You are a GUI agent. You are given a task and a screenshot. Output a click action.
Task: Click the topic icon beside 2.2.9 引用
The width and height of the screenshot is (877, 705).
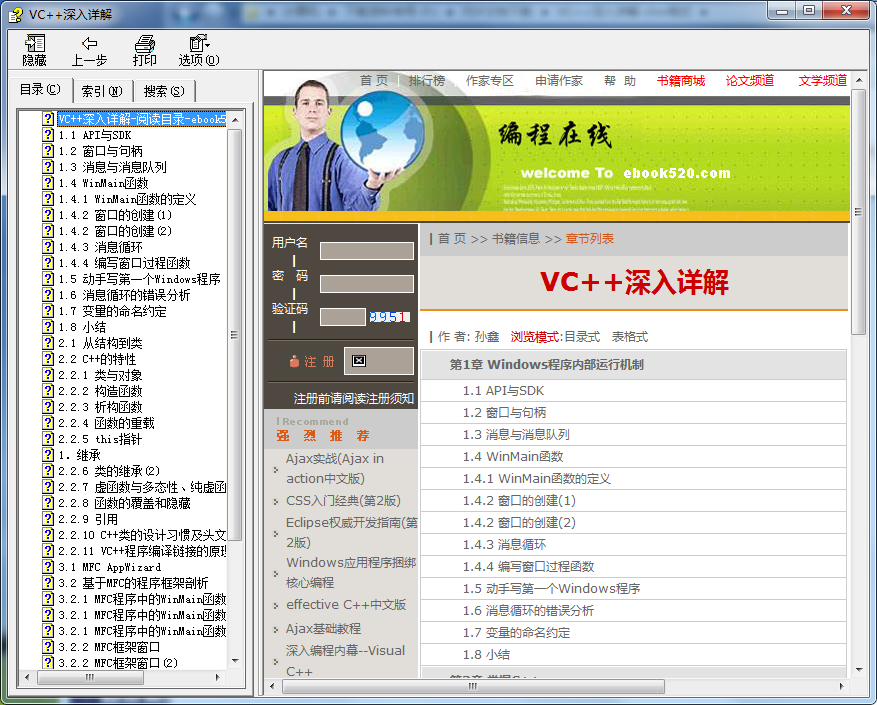(48, 519)
